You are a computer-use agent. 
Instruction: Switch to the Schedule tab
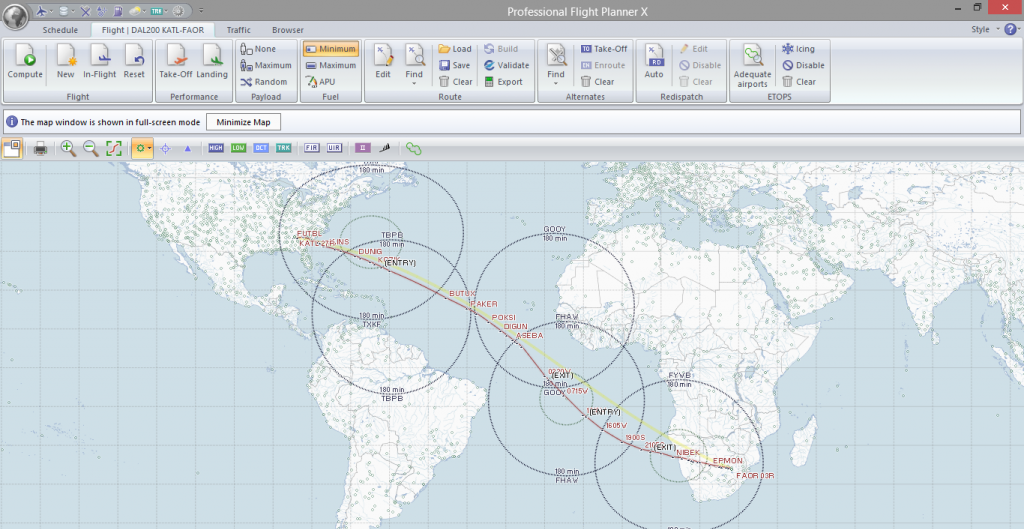point(60,30)
